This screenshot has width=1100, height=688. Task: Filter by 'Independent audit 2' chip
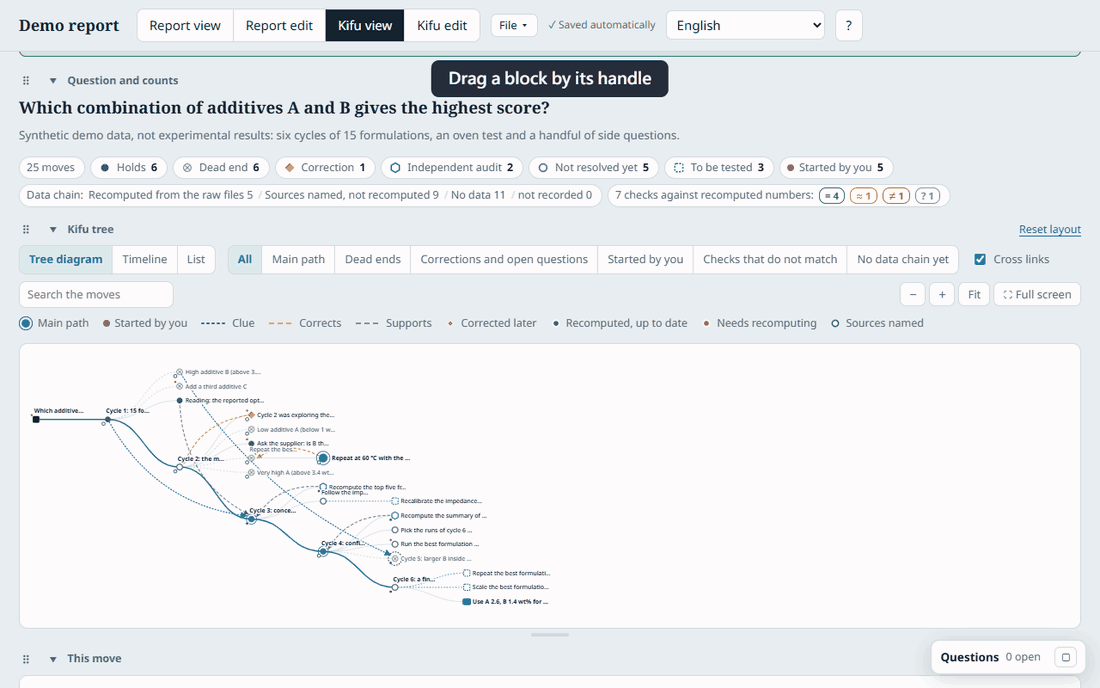pyautogui.click(x=452, y=168)
